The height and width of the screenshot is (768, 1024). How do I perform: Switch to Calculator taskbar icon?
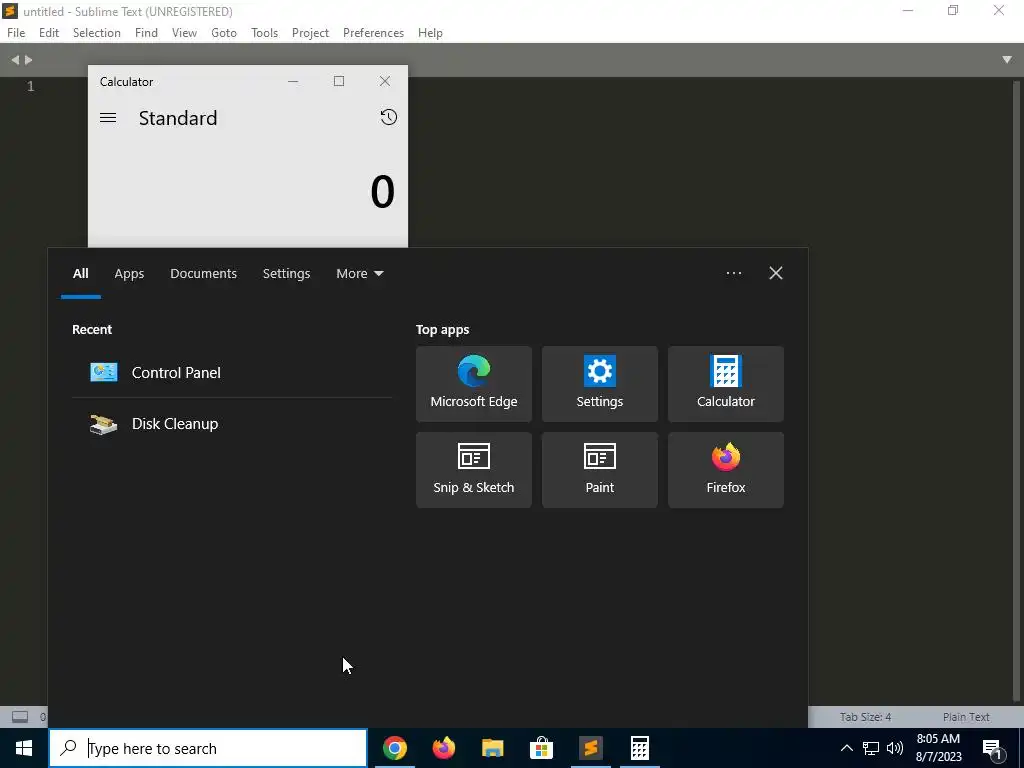coord(639,748)
